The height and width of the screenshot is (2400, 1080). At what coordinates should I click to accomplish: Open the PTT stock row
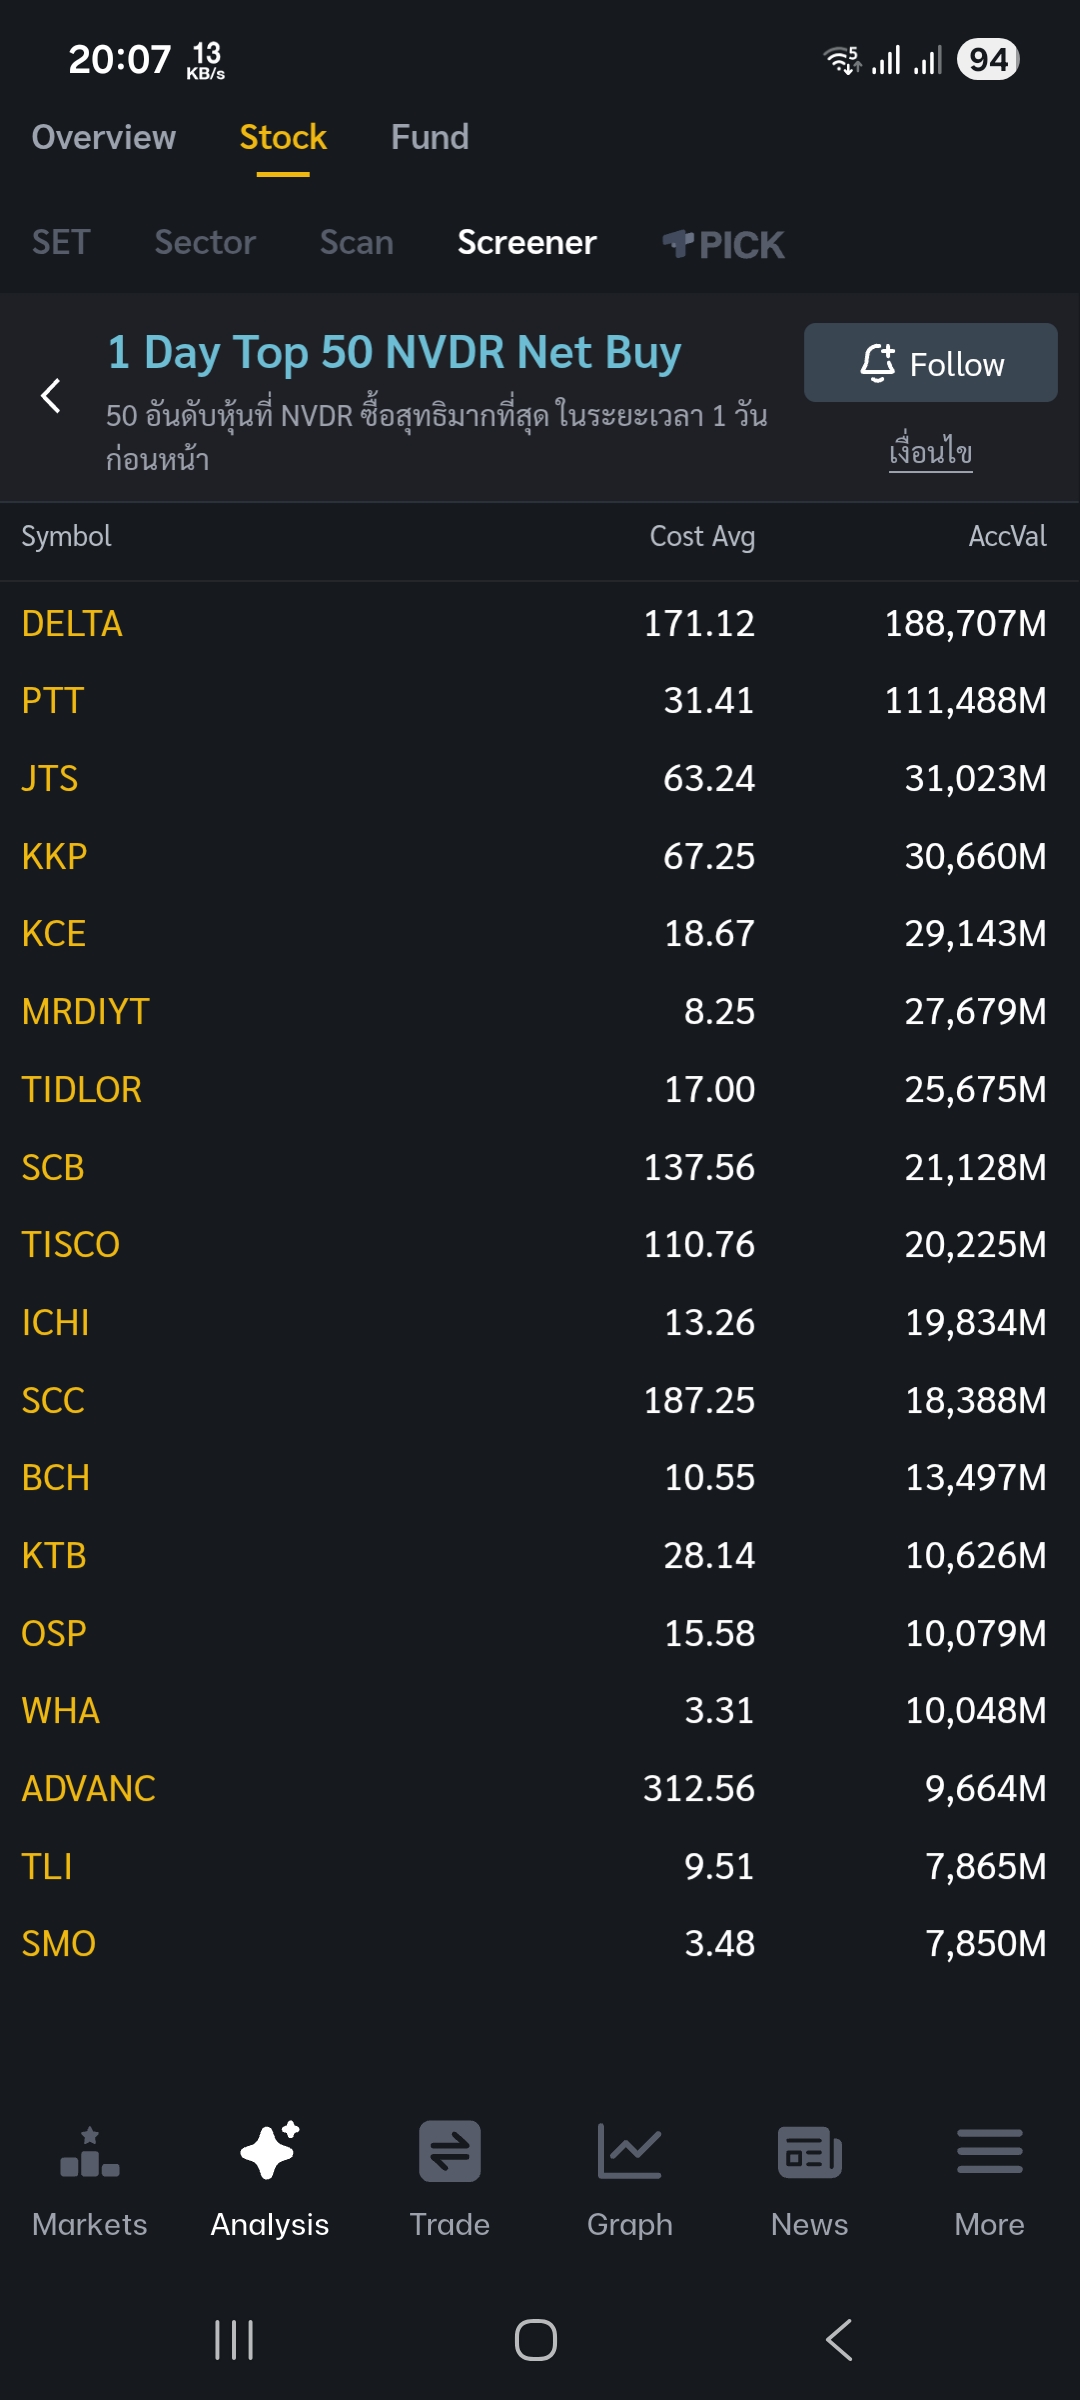[54, 700]
